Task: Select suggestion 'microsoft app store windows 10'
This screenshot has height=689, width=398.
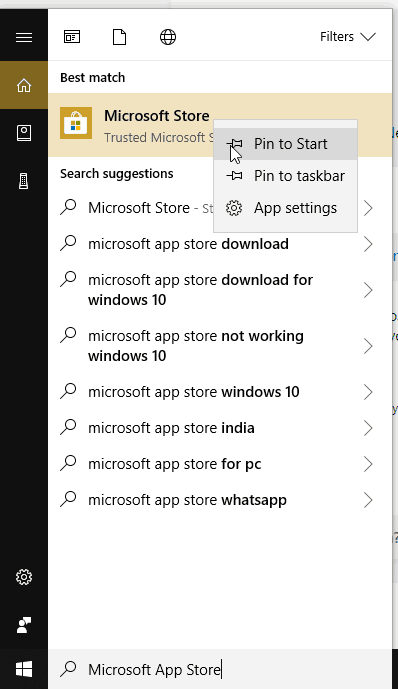Action: click(x=220, y=392)
